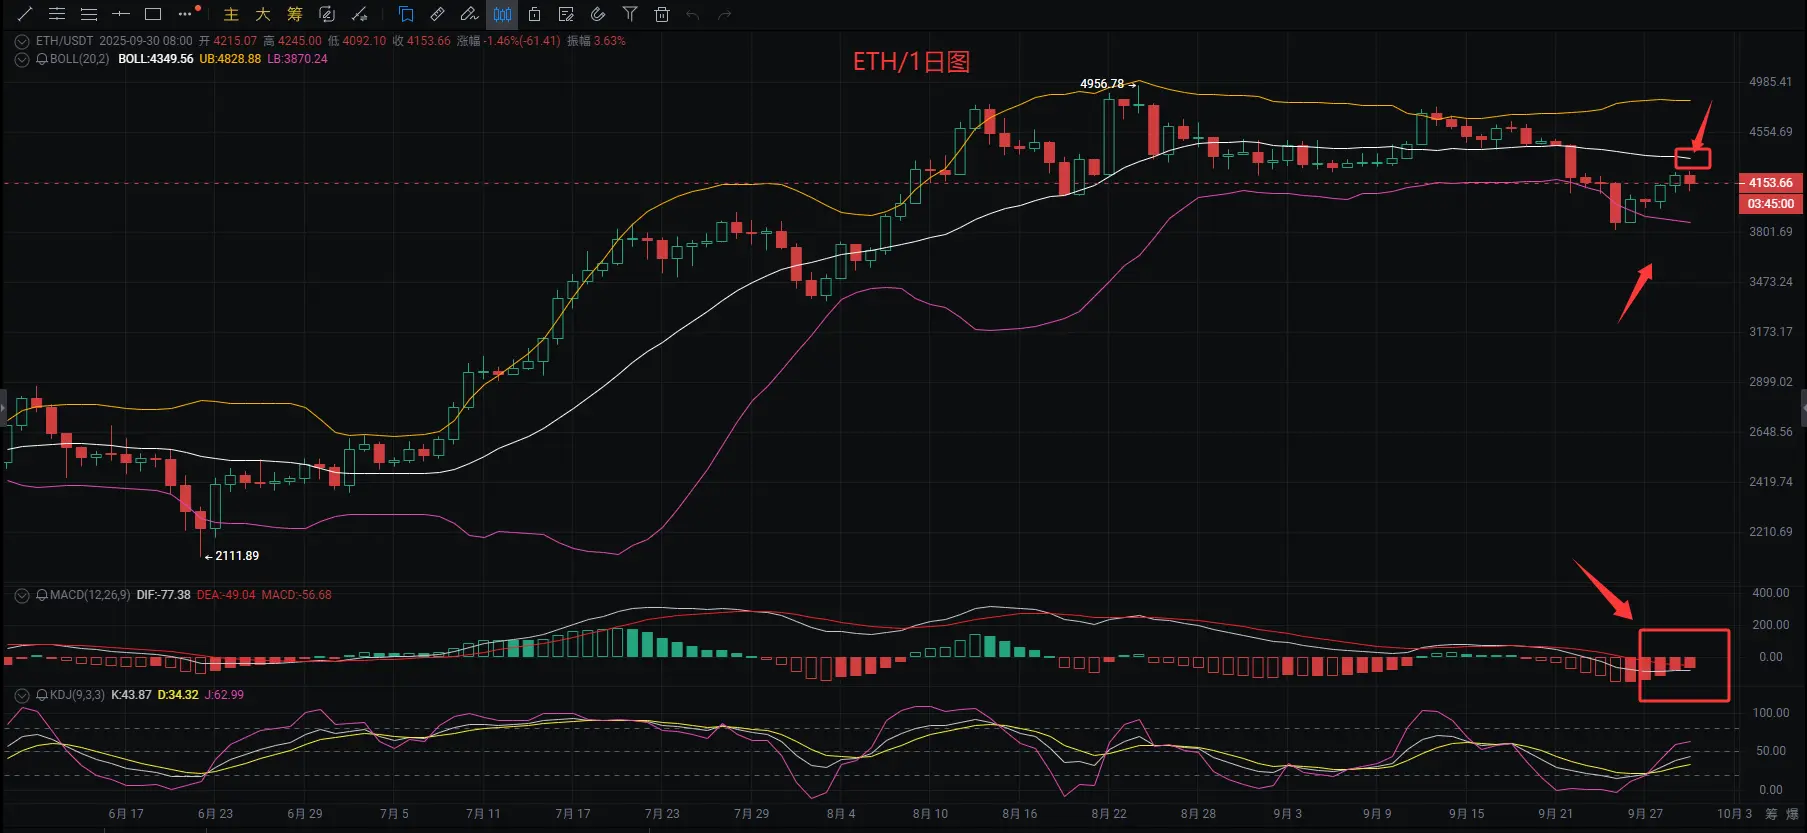Pick the parallel channel lines tool
1807x833 pixels.
(57, 14)
